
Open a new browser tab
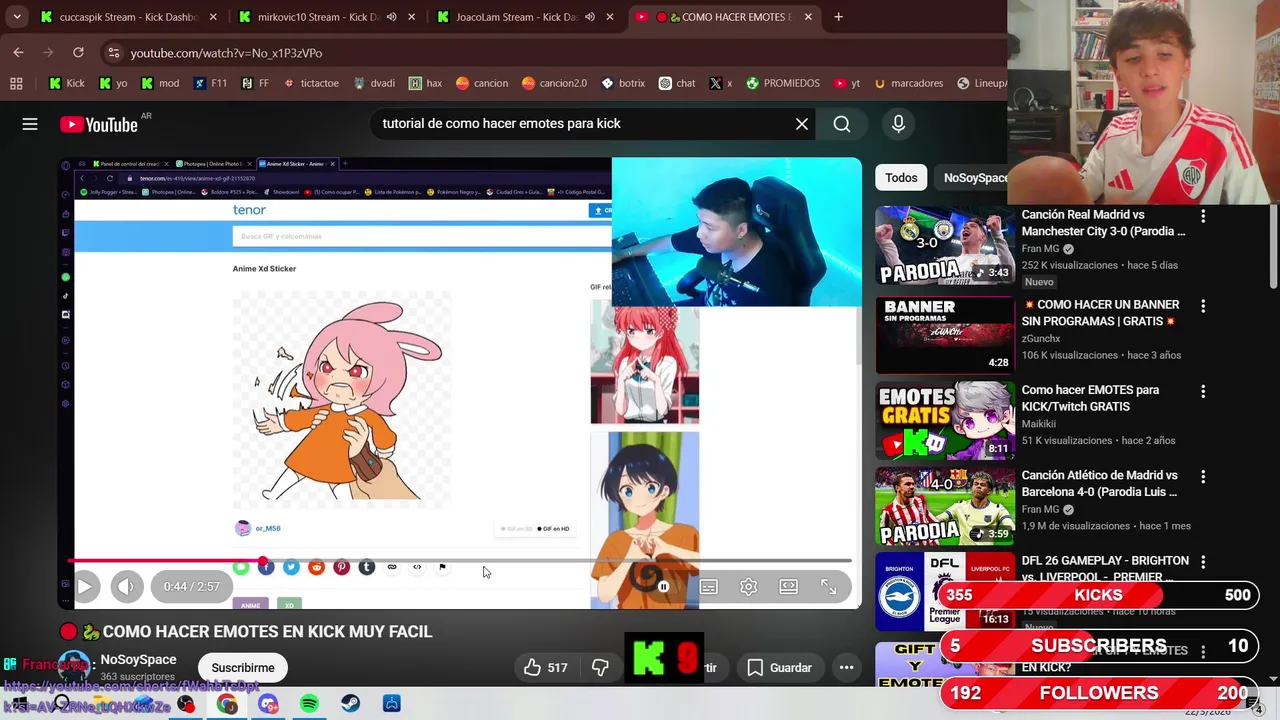click(838, 17)
